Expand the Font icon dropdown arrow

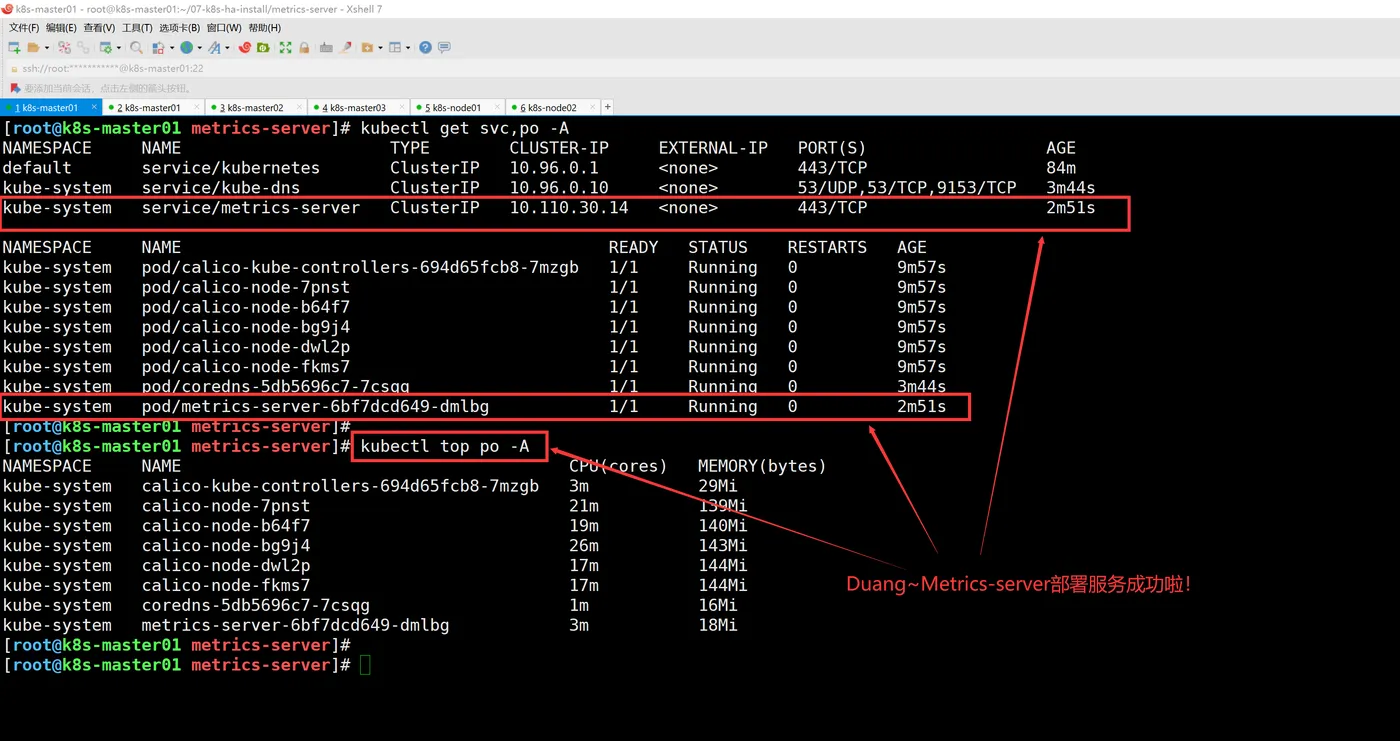pyautogui.click(x=227, y=48)
